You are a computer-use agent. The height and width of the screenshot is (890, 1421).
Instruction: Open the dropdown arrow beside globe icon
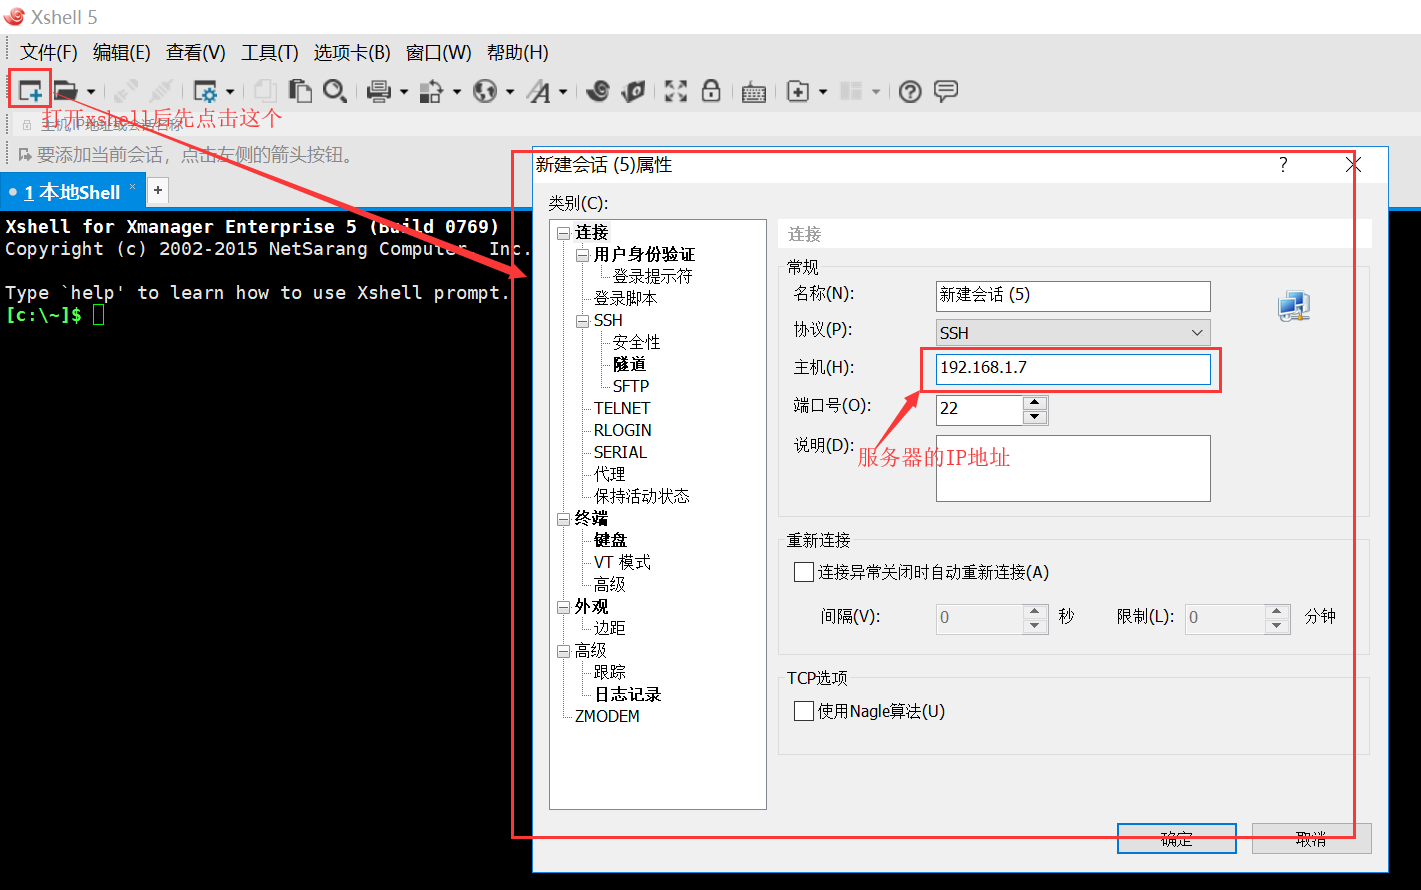coord(510,92)
